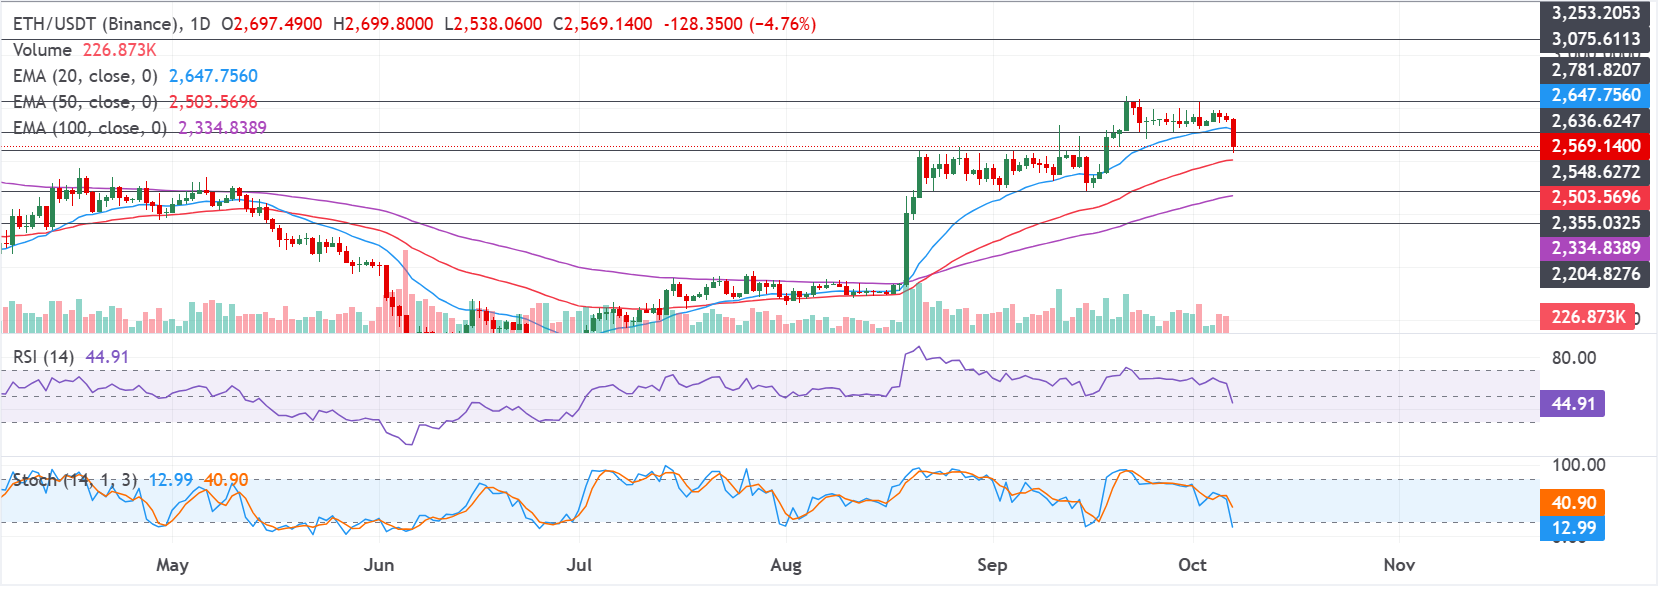The image size is (1658, 595).
Task: Click the 2,636.6247 price axis label
Action: [x=1595, y=120]
